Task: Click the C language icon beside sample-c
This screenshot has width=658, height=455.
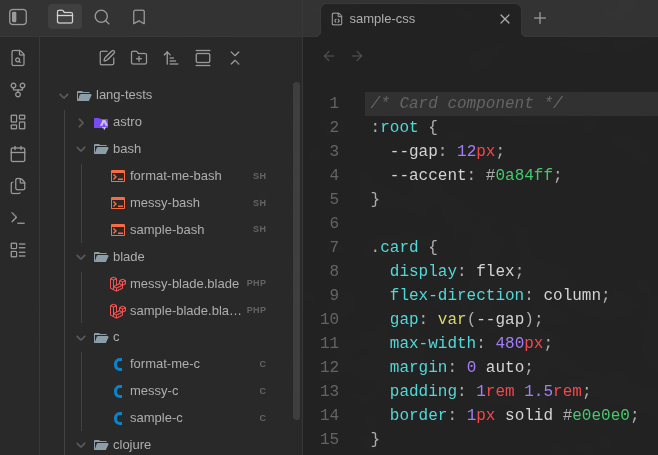Action: point(118,418)
